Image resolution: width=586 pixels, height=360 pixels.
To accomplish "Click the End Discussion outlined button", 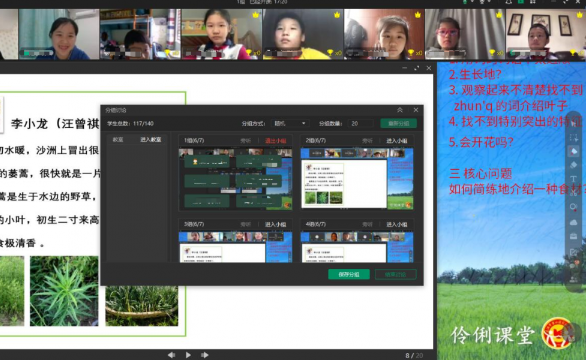I will 396,274.
